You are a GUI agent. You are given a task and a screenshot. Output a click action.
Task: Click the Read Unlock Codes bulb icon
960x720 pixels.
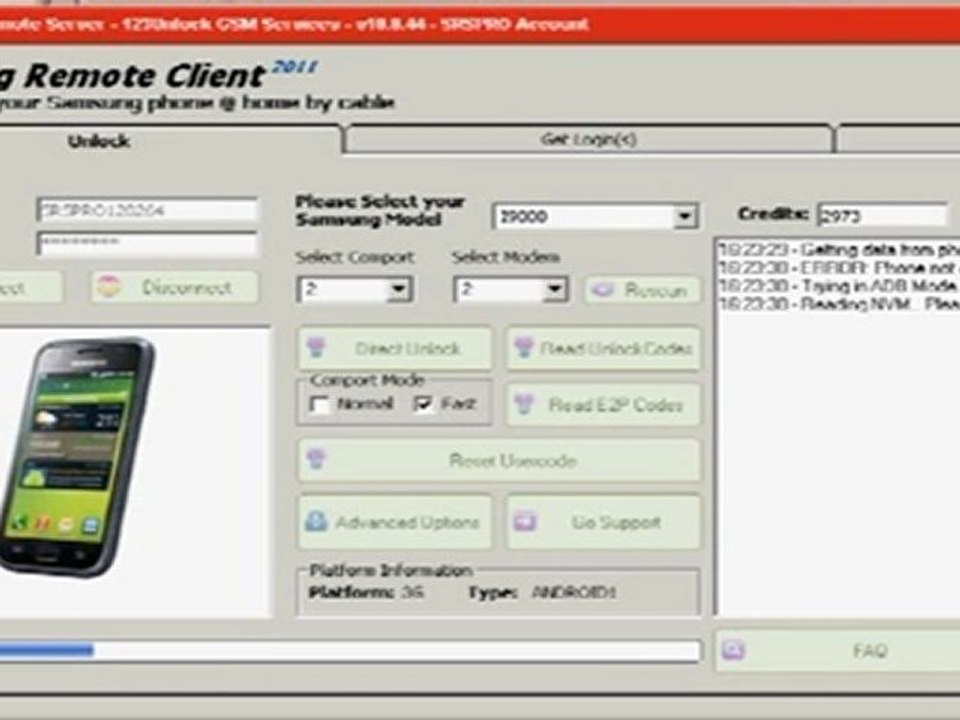[524, 347]
